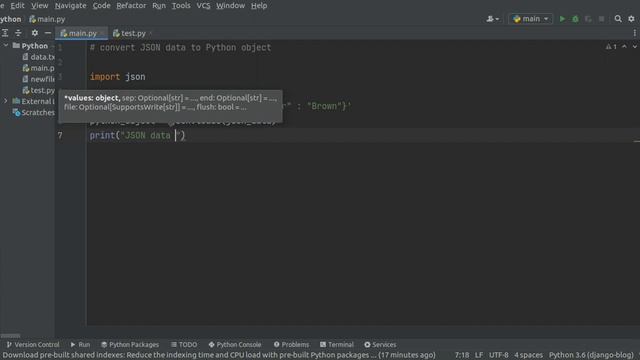This screenshot has width=640, height=360.
Task: Select test.py in project tree
Action: (38, 90)
